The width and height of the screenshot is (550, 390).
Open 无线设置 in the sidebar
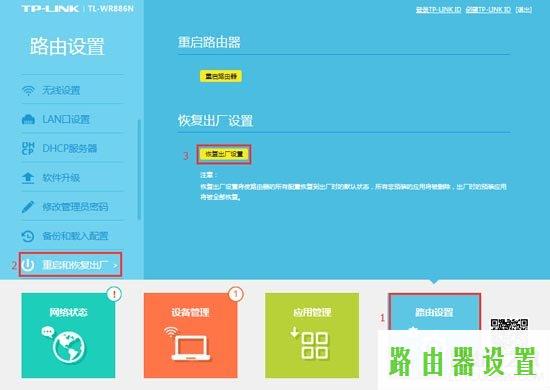[x=72, y=90]
